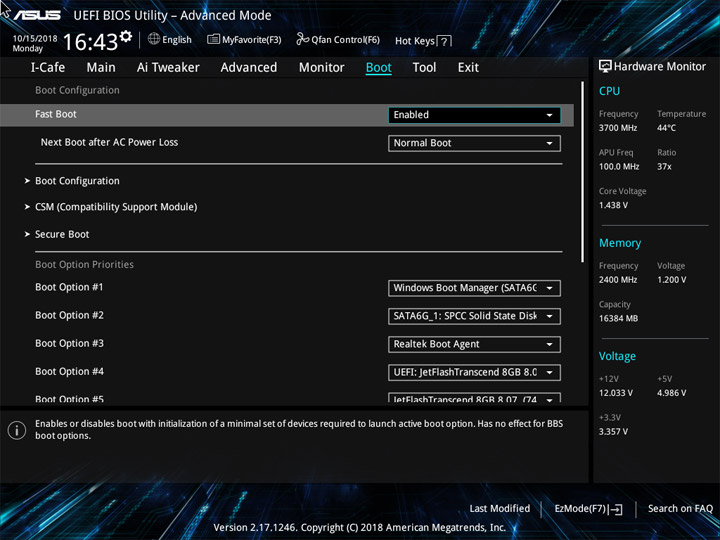Viewport: 720px width, 540px height.
Task: Click APU Freq value 100.0 MHz
Action: (x=619, y=166)
